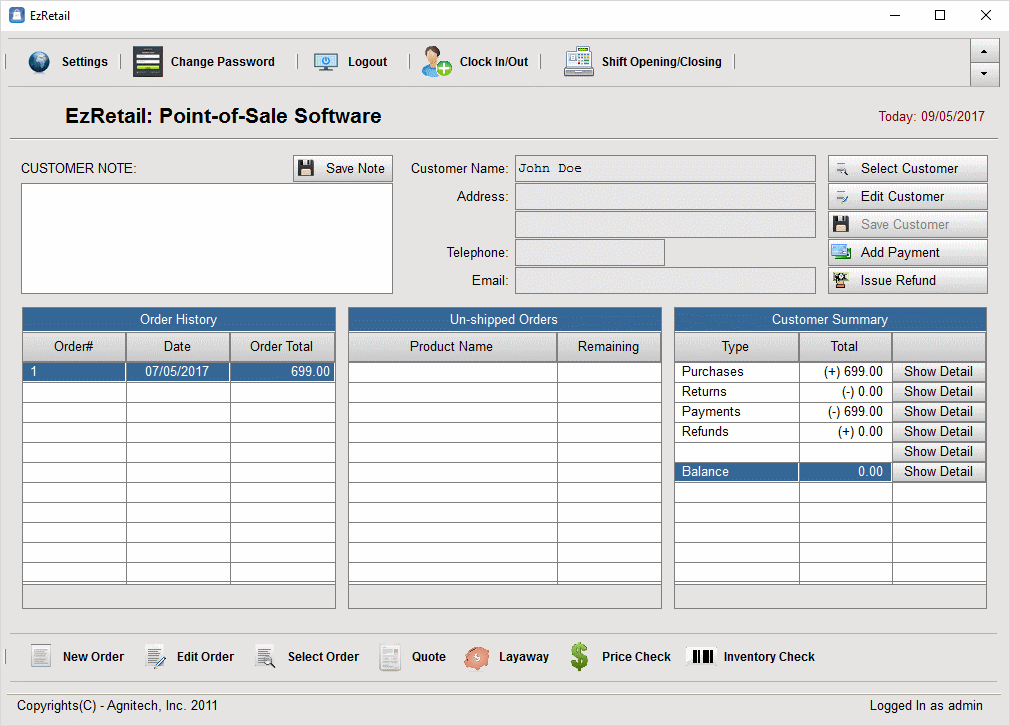Click the Save Note button
This screenshot has height=726, width=1010.
tap(343, 168)
